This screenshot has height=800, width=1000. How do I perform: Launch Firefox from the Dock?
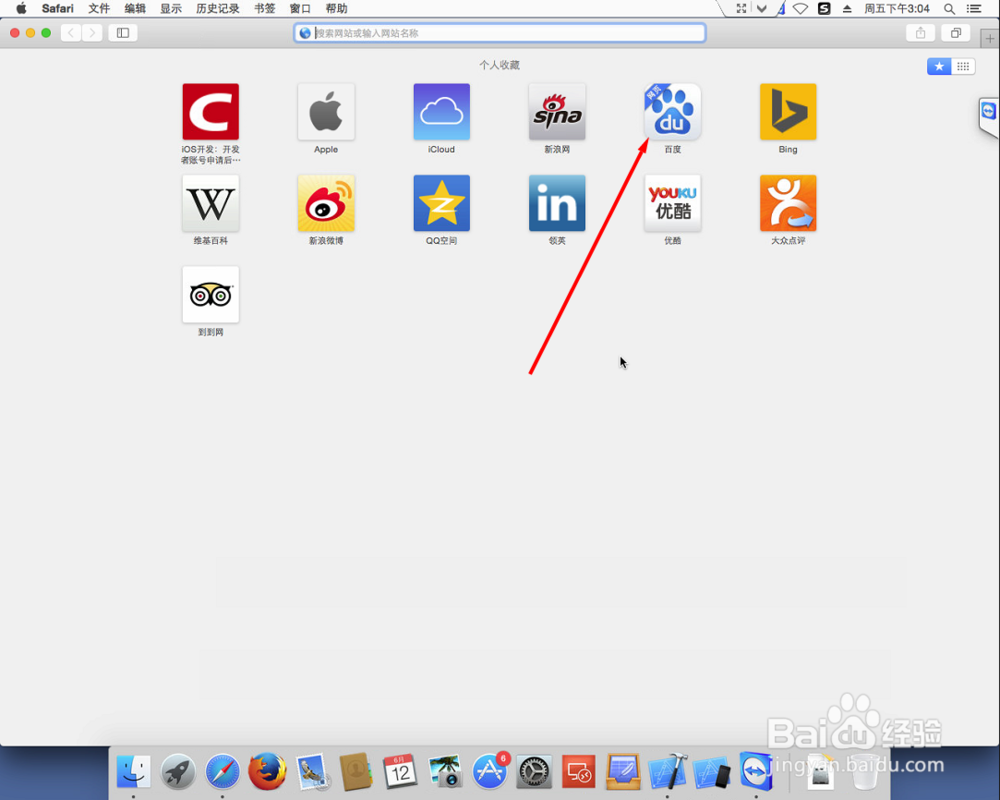click(x=267, y=771)
